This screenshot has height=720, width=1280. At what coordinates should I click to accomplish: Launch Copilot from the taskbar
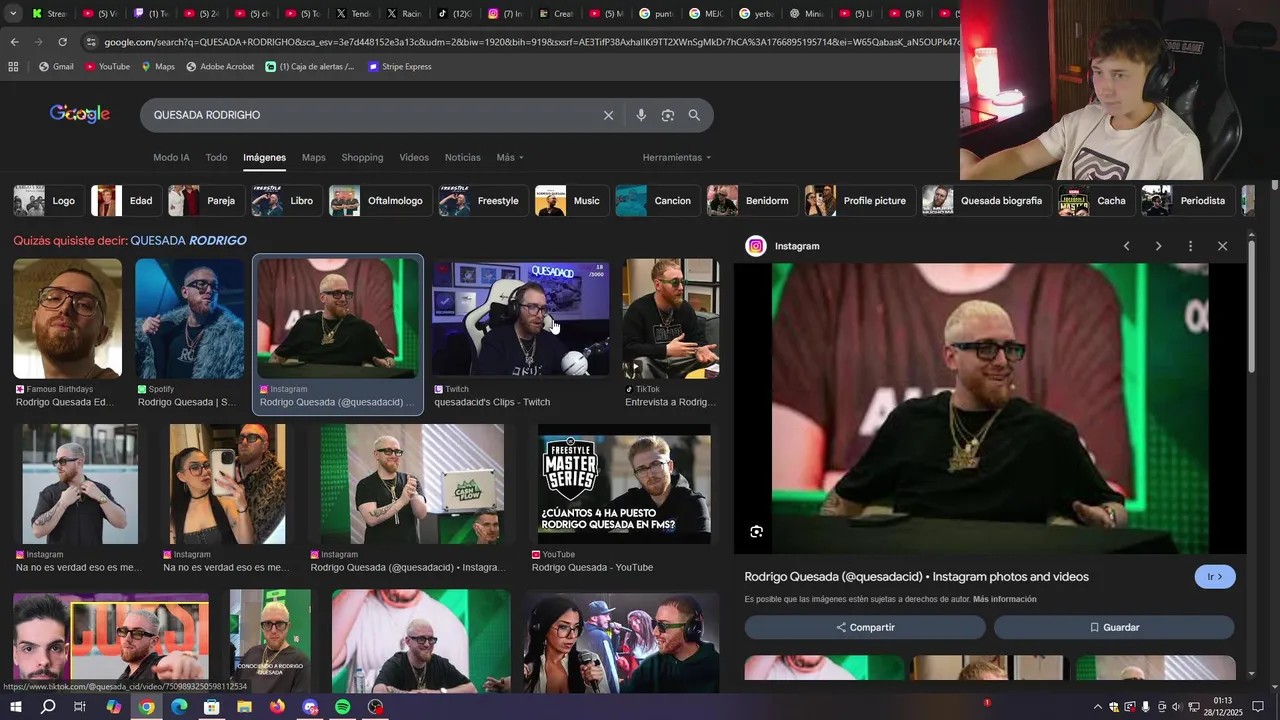click(x=114, y=707)
